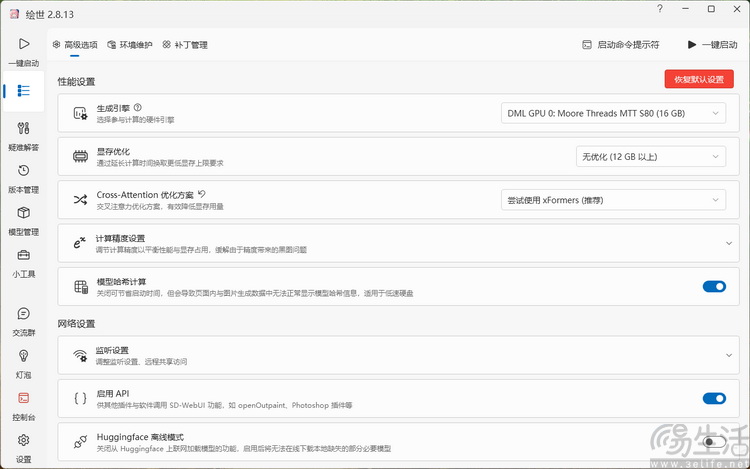Click the help question mark in title bar

click(x=660, y=9)
